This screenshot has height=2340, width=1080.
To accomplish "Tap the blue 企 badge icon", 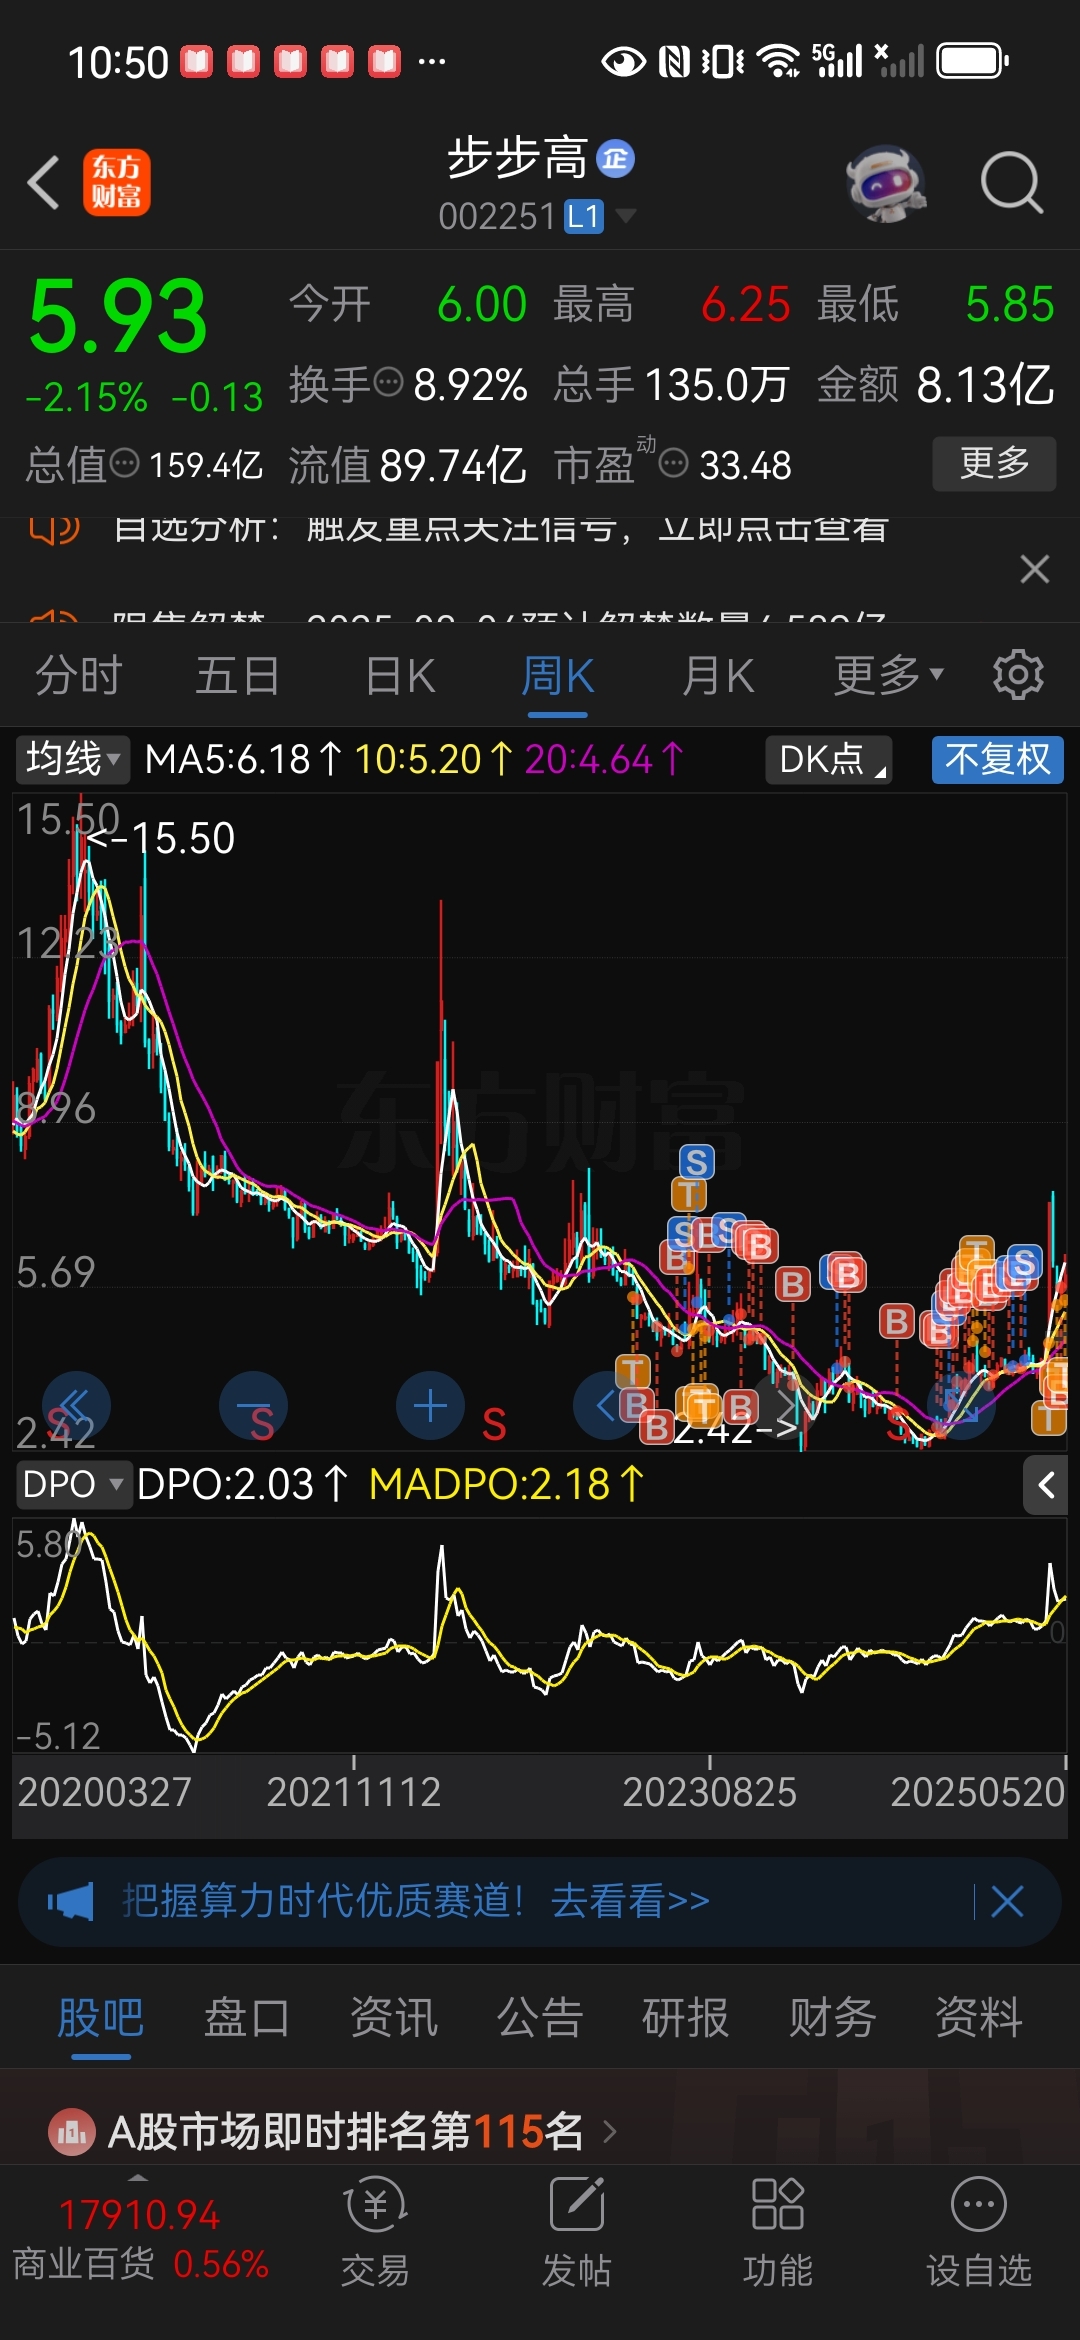I will pos(615,158).
